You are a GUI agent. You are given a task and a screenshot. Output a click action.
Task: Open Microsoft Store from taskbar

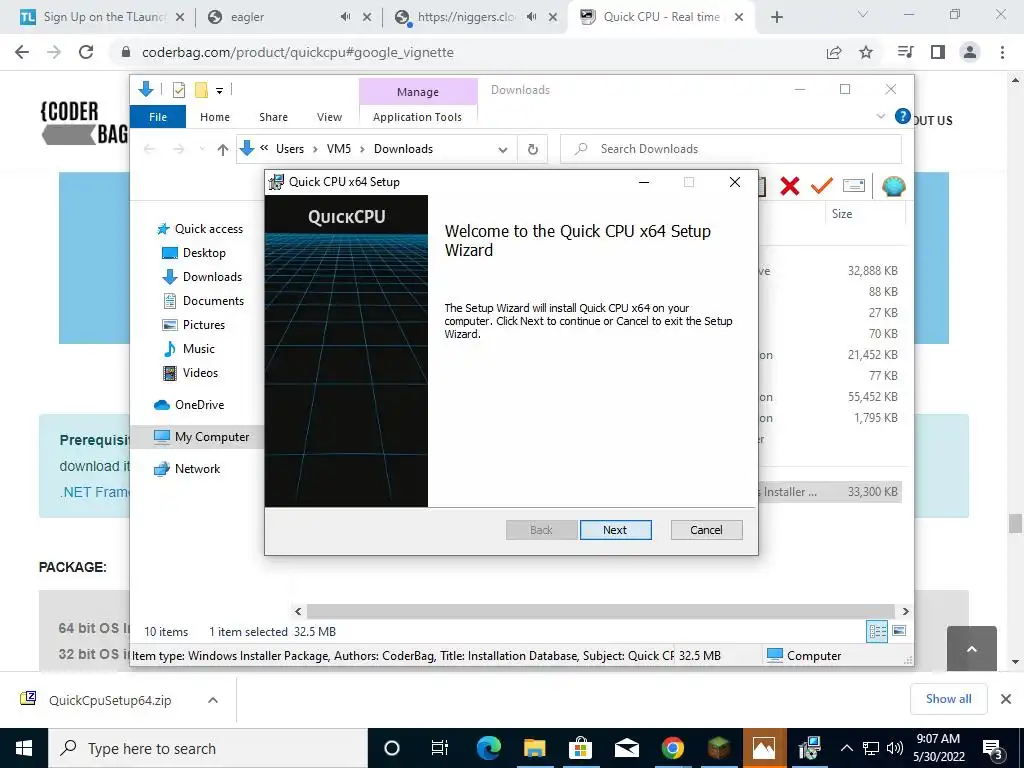[x=580, y=748]
